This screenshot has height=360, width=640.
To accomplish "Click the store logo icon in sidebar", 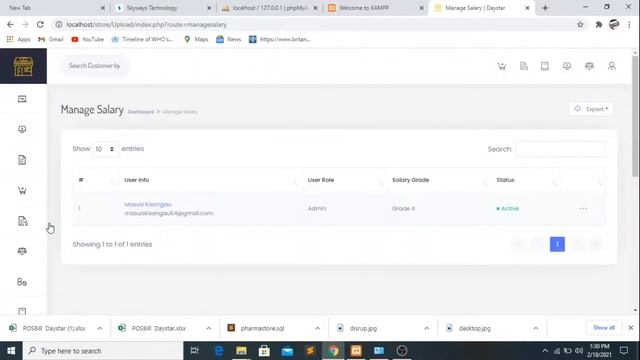I will pyautogui.click(x=23, y=66).
